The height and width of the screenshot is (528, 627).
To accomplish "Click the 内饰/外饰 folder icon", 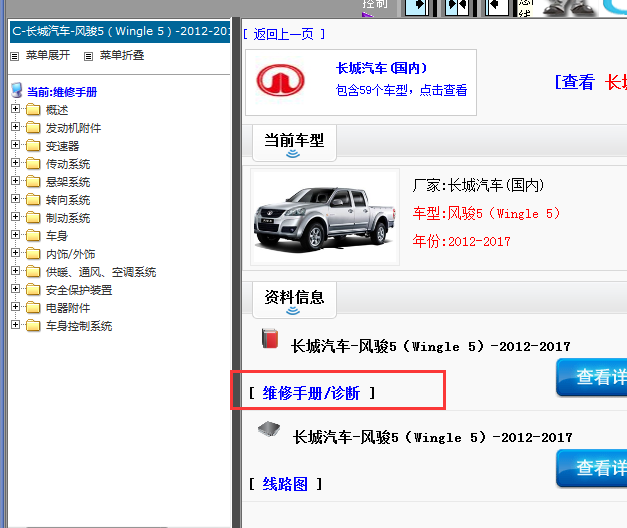I will coord(33,253).
